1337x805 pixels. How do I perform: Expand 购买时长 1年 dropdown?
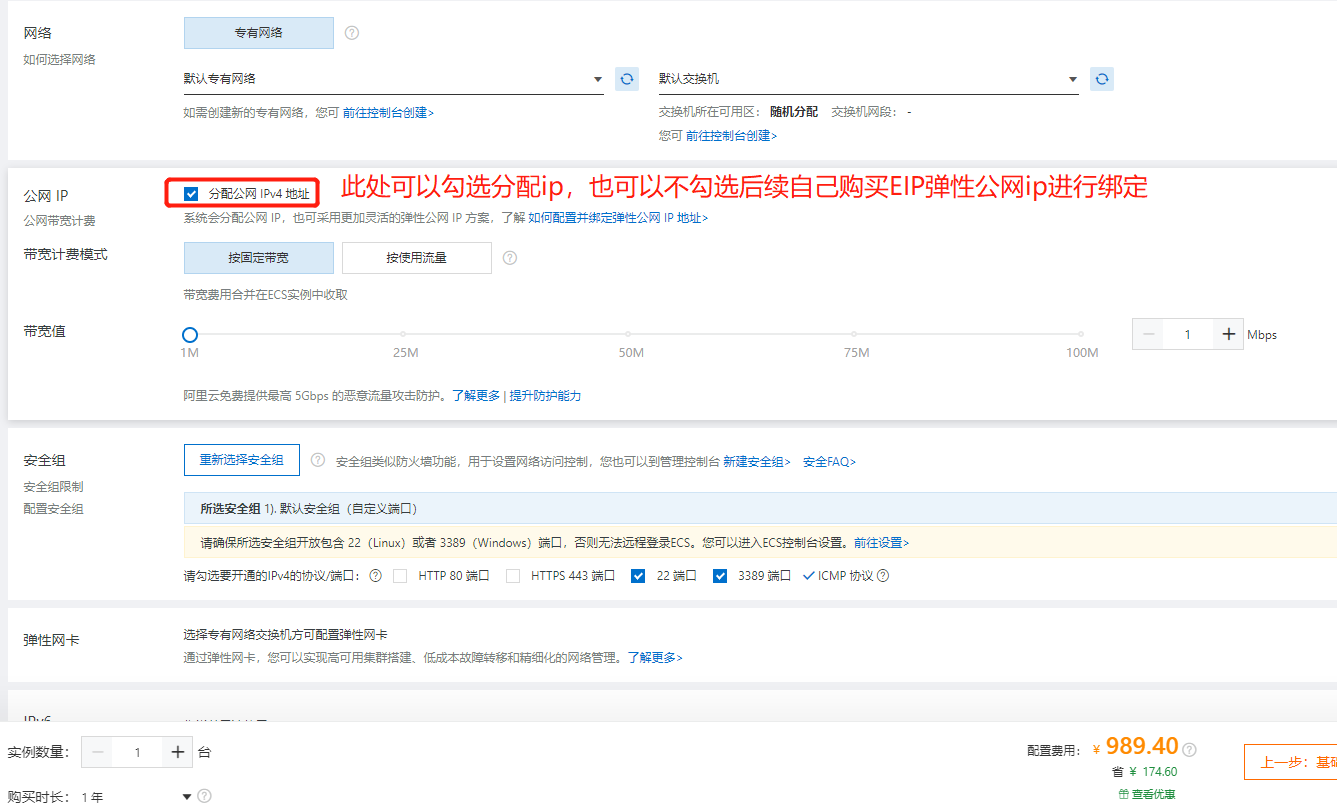[187, 797]
